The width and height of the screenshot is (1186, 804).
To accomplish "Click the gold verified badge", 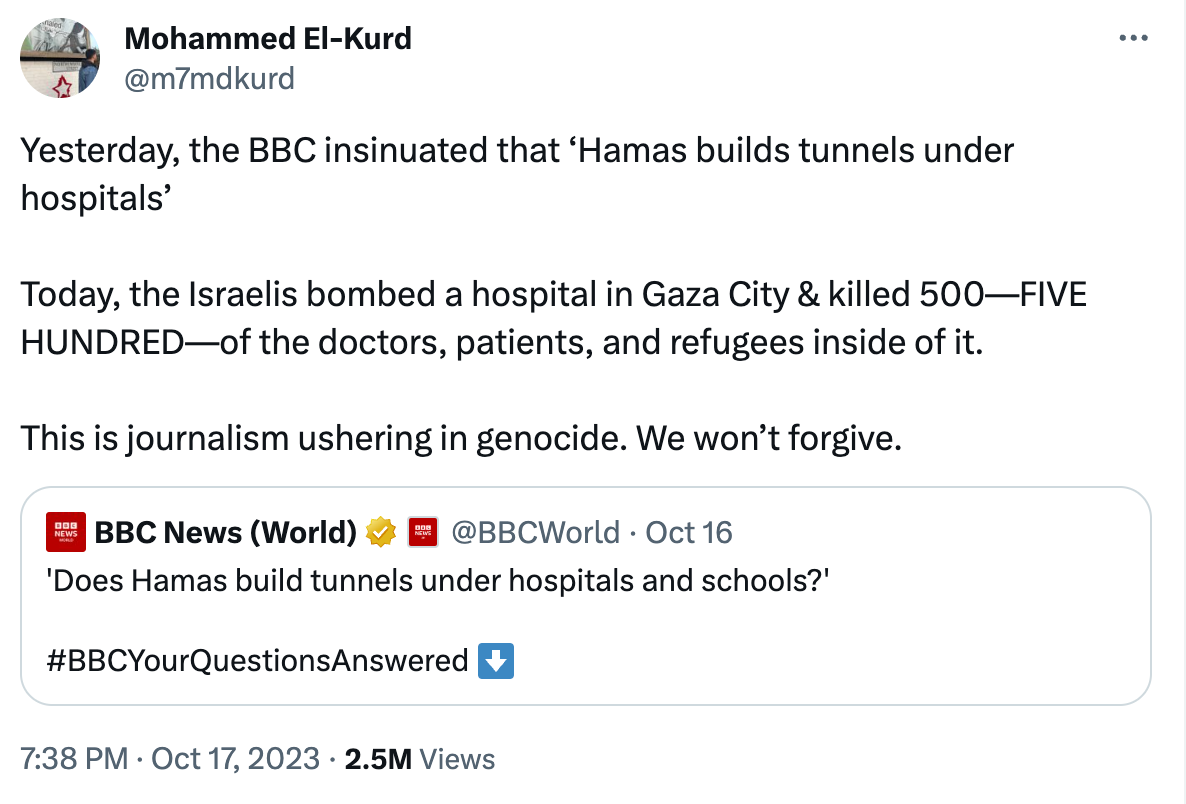I will coord(381,532).
